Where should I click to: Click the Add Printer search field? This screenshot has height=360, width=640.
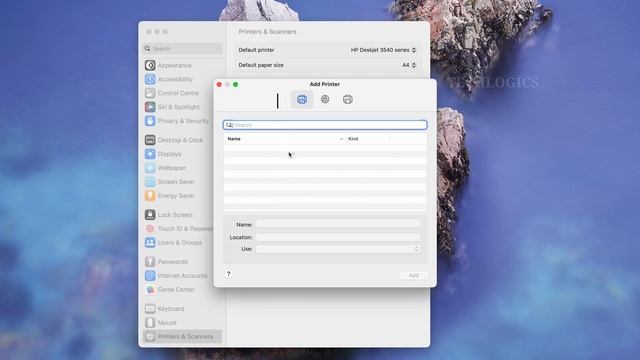[325, 125]
